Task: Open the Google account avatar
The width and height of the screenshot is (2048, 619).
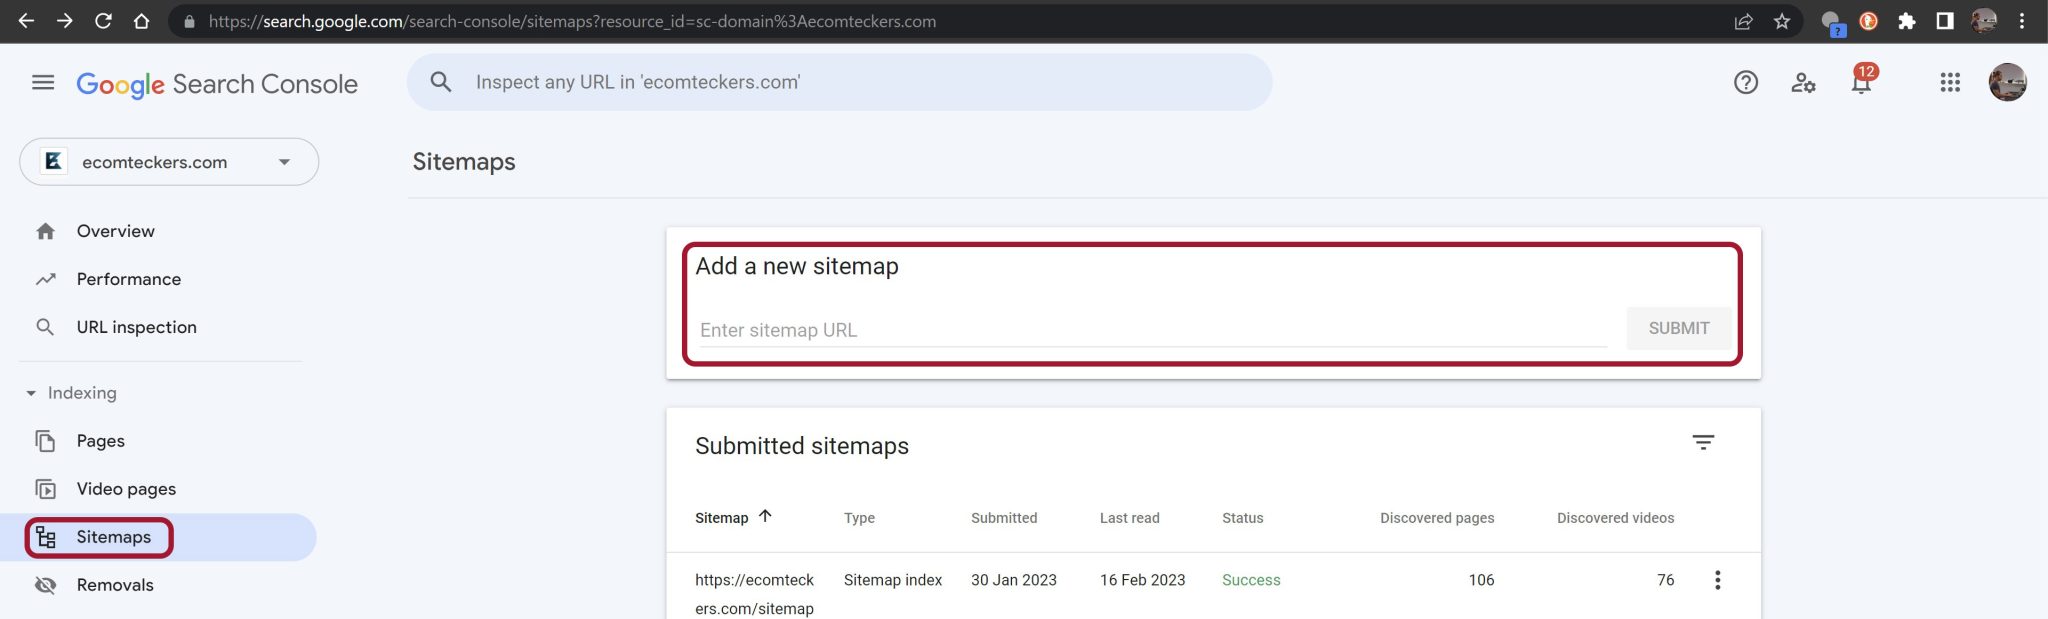Action: tap(2007, 82)
